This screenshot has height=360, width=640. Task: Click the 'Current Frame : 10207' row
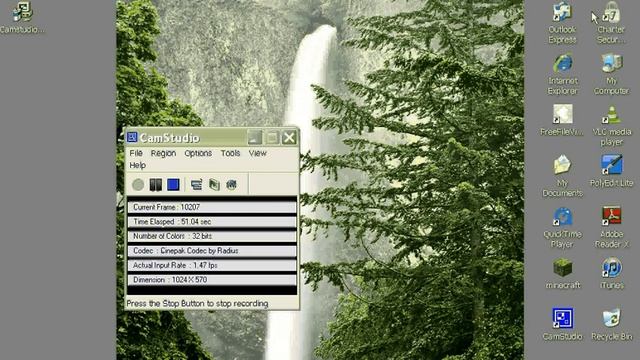point(212,207)
